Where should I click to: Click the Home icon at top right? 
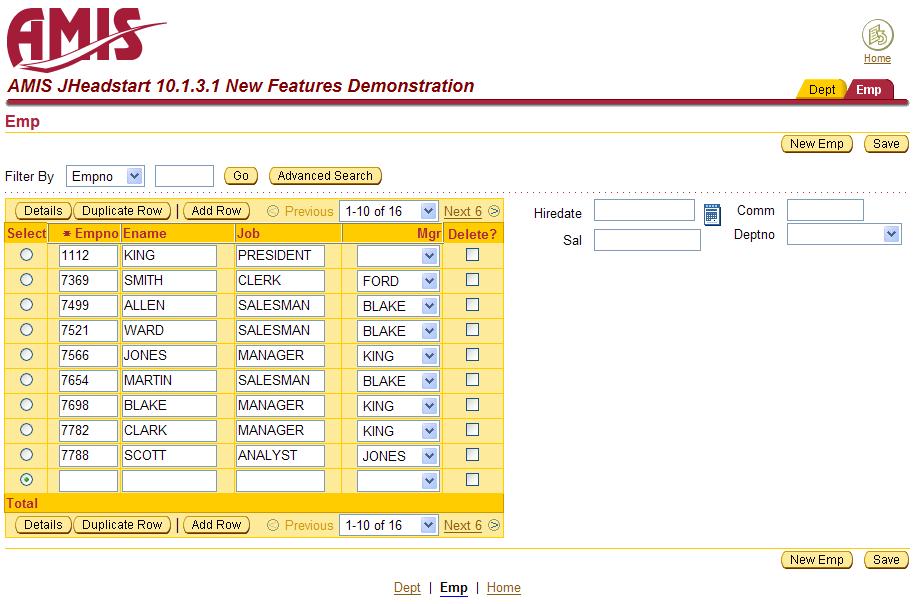coord(877,37)
